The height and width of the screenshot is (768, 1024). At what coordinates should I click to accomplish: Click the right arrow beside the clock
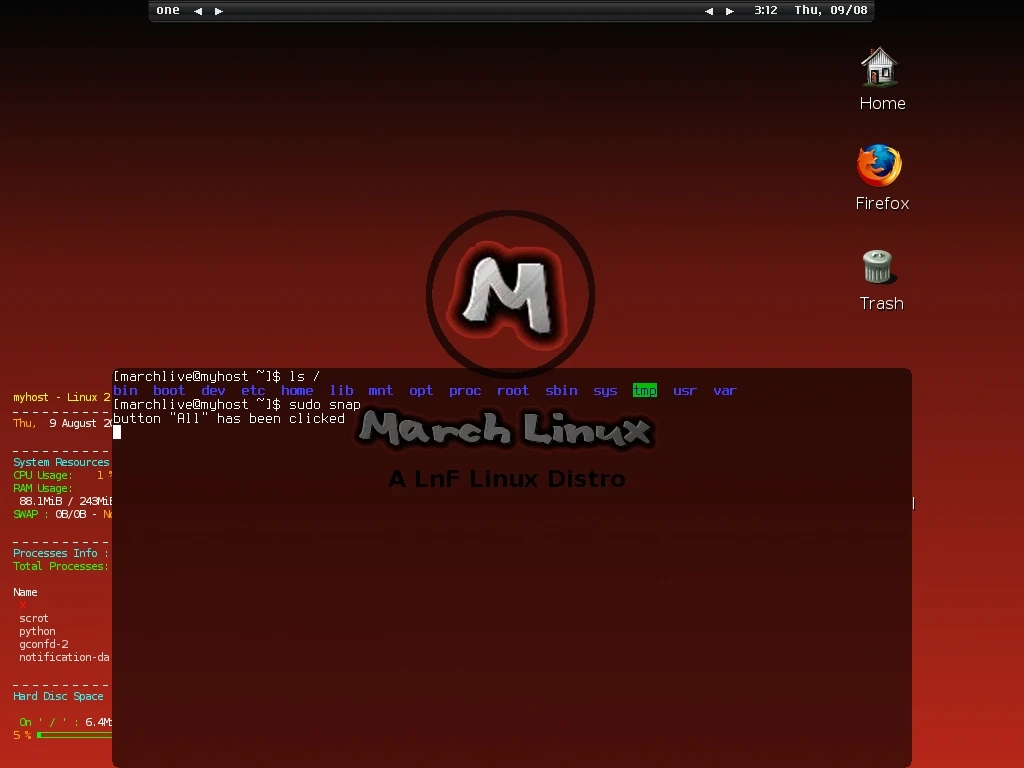[731, 10]
